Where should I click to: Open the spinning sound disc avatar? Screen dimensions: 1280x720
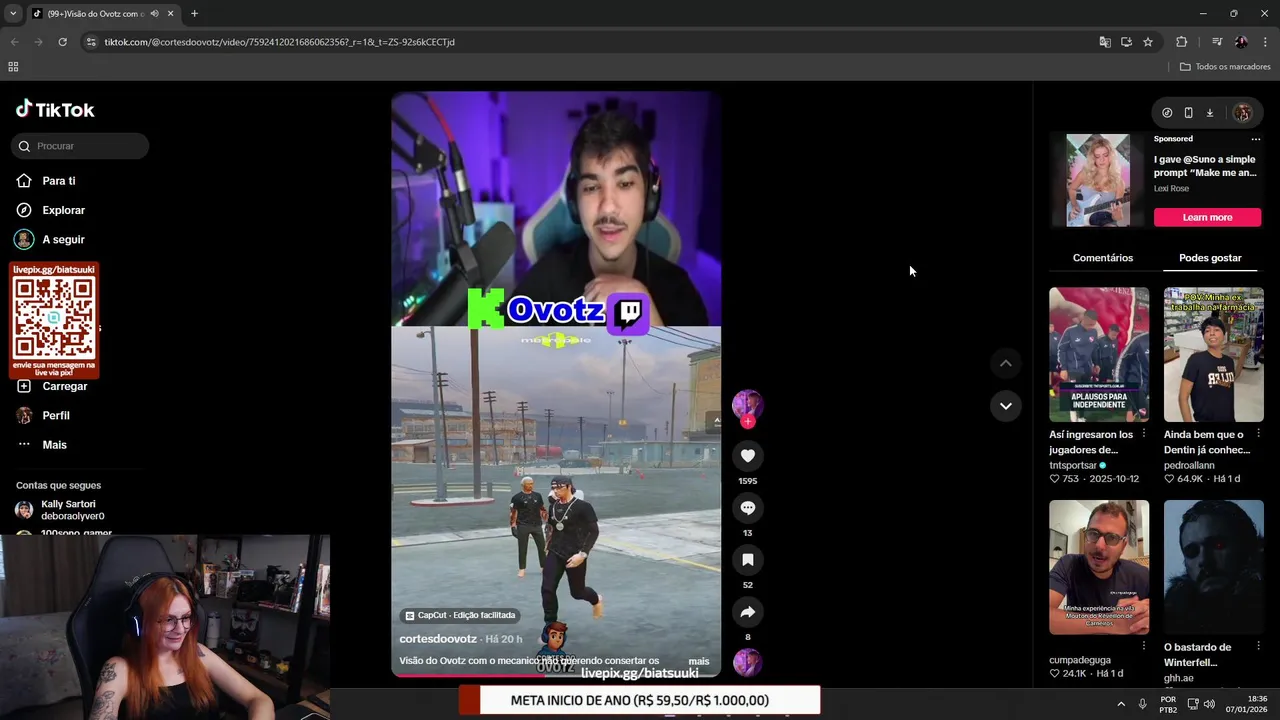[747, 662]
